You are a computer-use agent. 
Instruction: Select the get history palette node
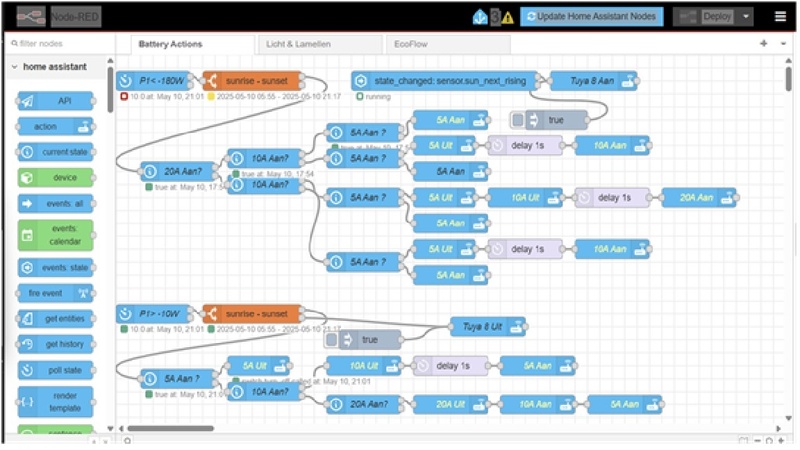[x=56, y=344]
